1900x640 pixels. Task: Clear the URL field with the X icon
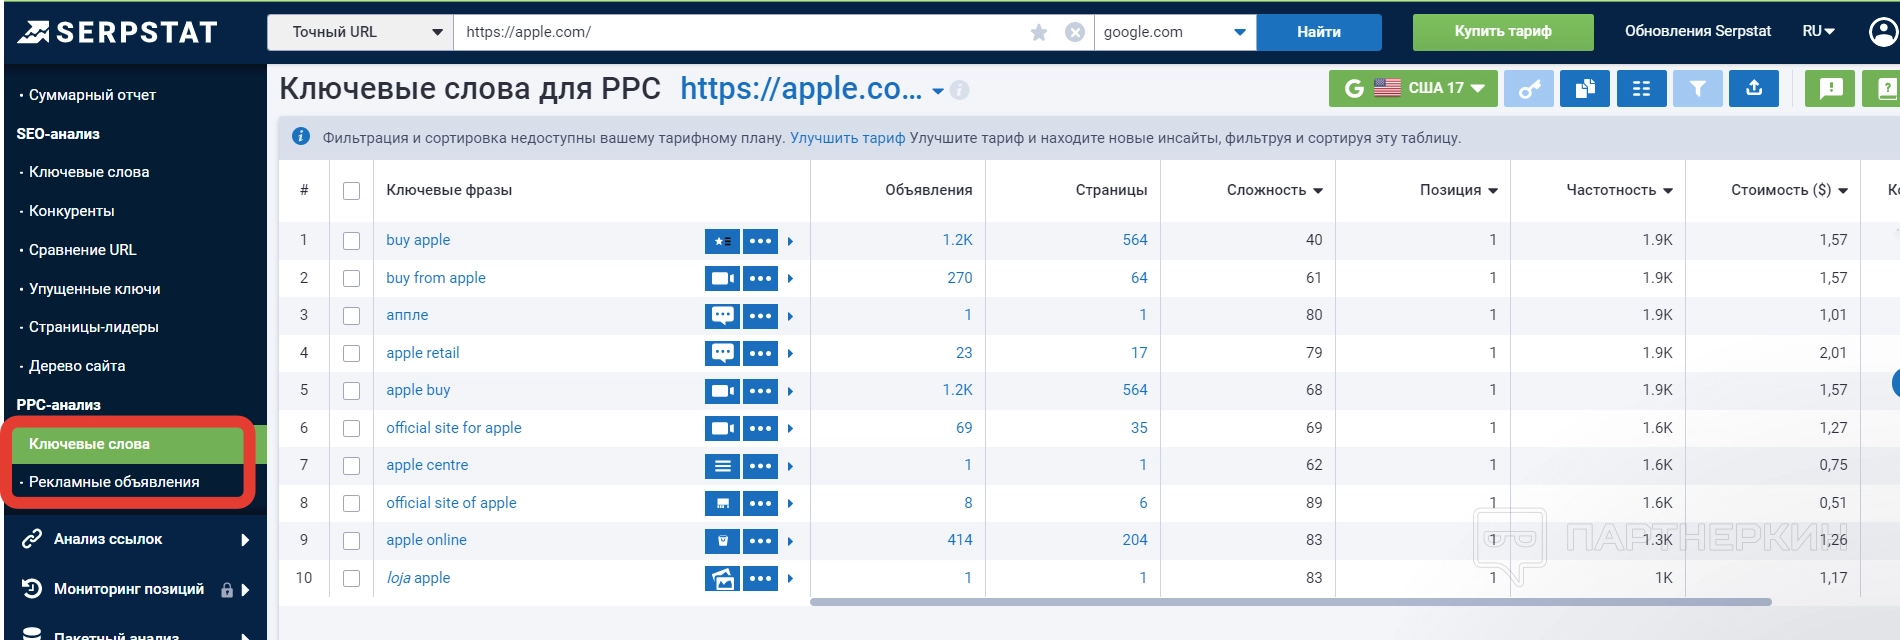(x=1075, y=32)
